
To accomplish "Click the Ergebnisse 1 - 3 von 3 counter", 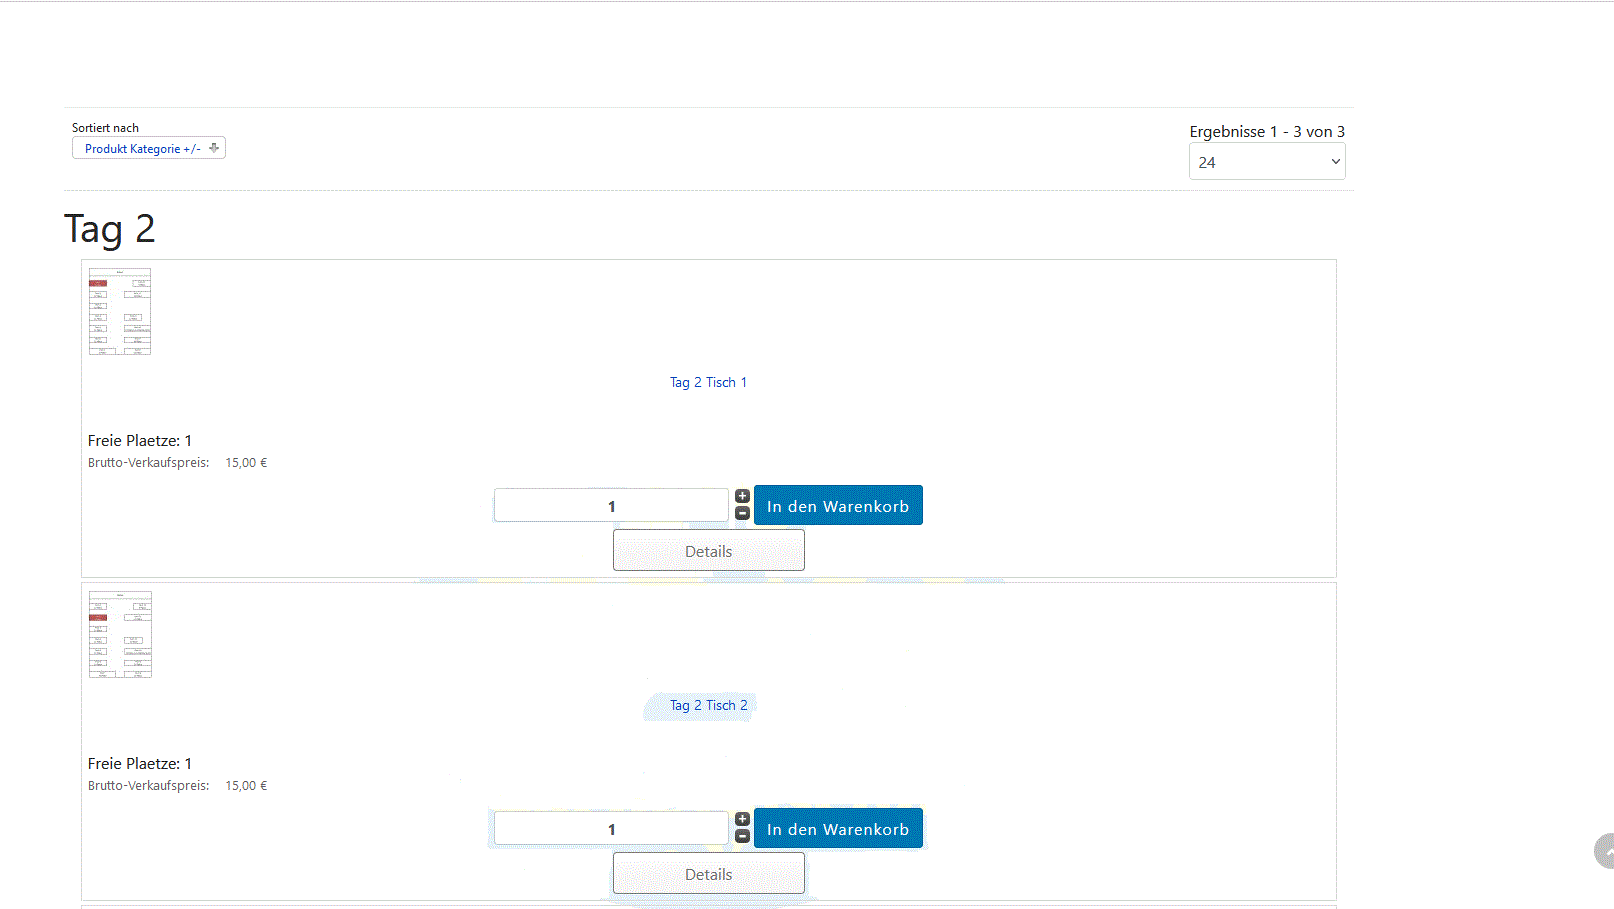I will pos(1266,132).
